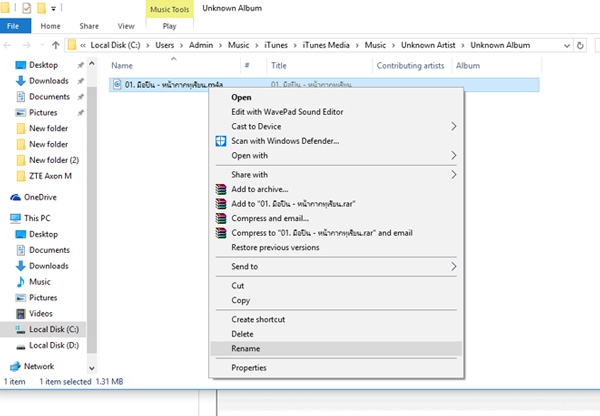This screenshot has width=600, height=416.
Task: Click the new folder icon in quick access toolbar
Action: click(x=41, y=8)
